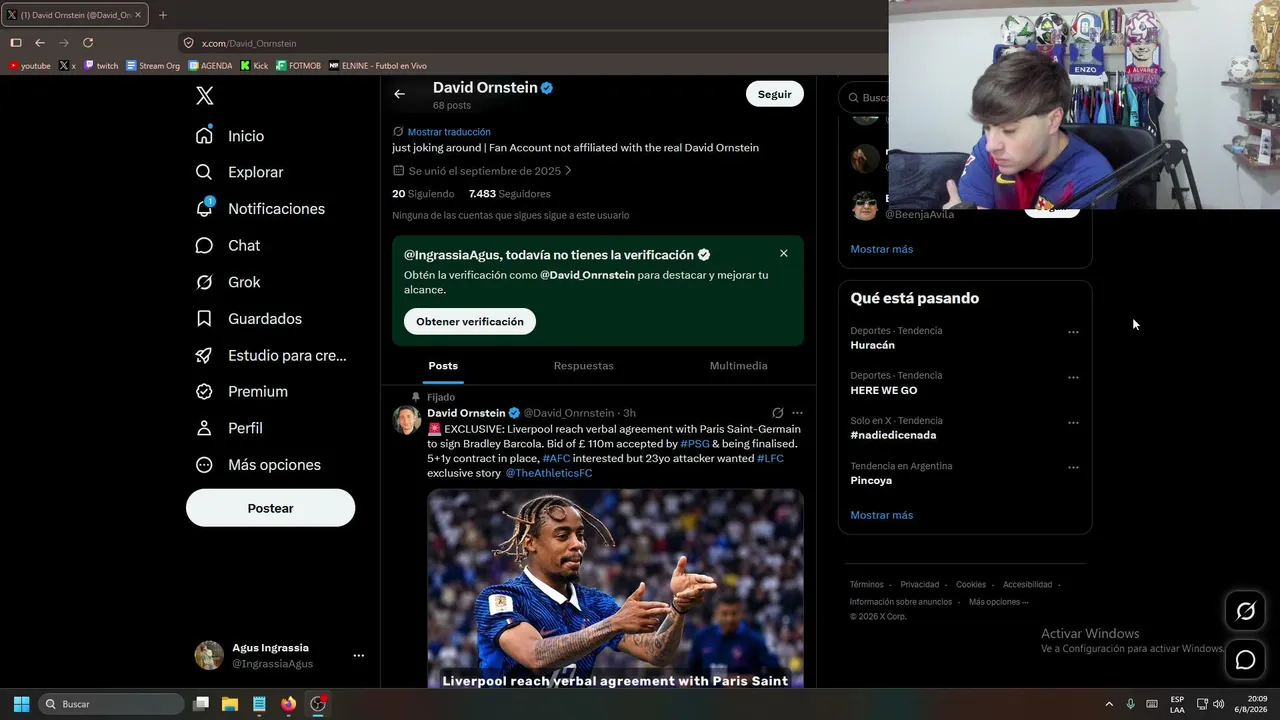Open the 20 Siguiendo list

click(x=423, y=194)
